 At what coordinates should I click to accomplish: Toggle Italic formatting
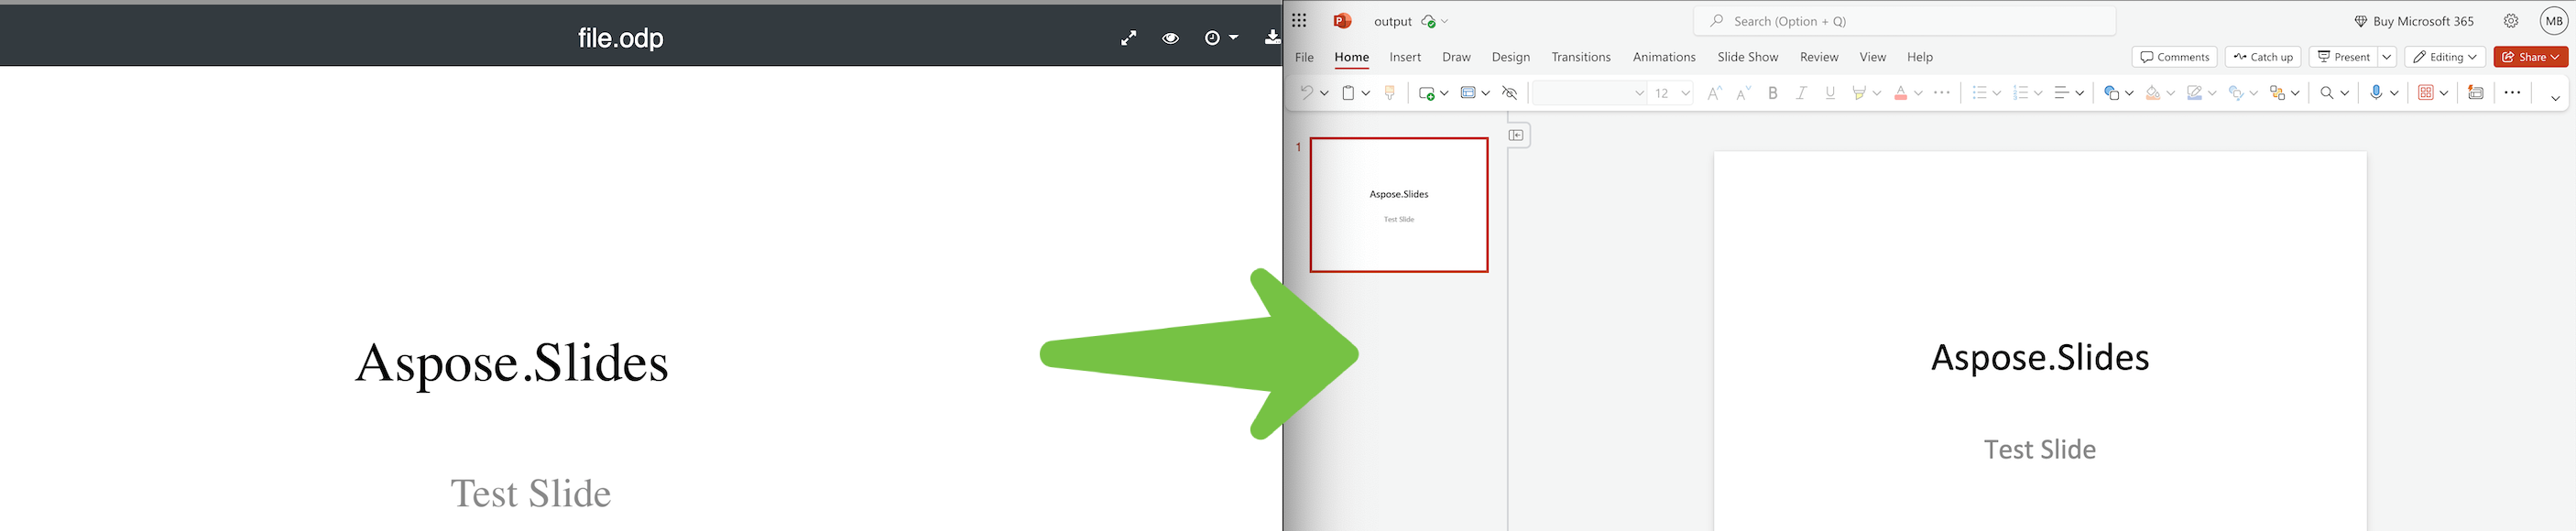(1801, 93)
